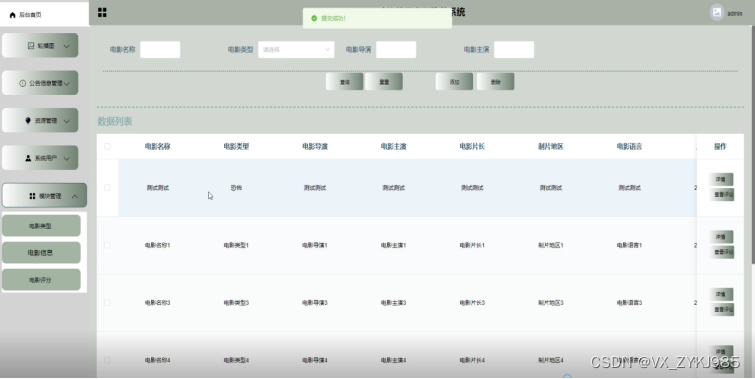Click the 电影导演 search input field
755x379 pixels.
396,50
